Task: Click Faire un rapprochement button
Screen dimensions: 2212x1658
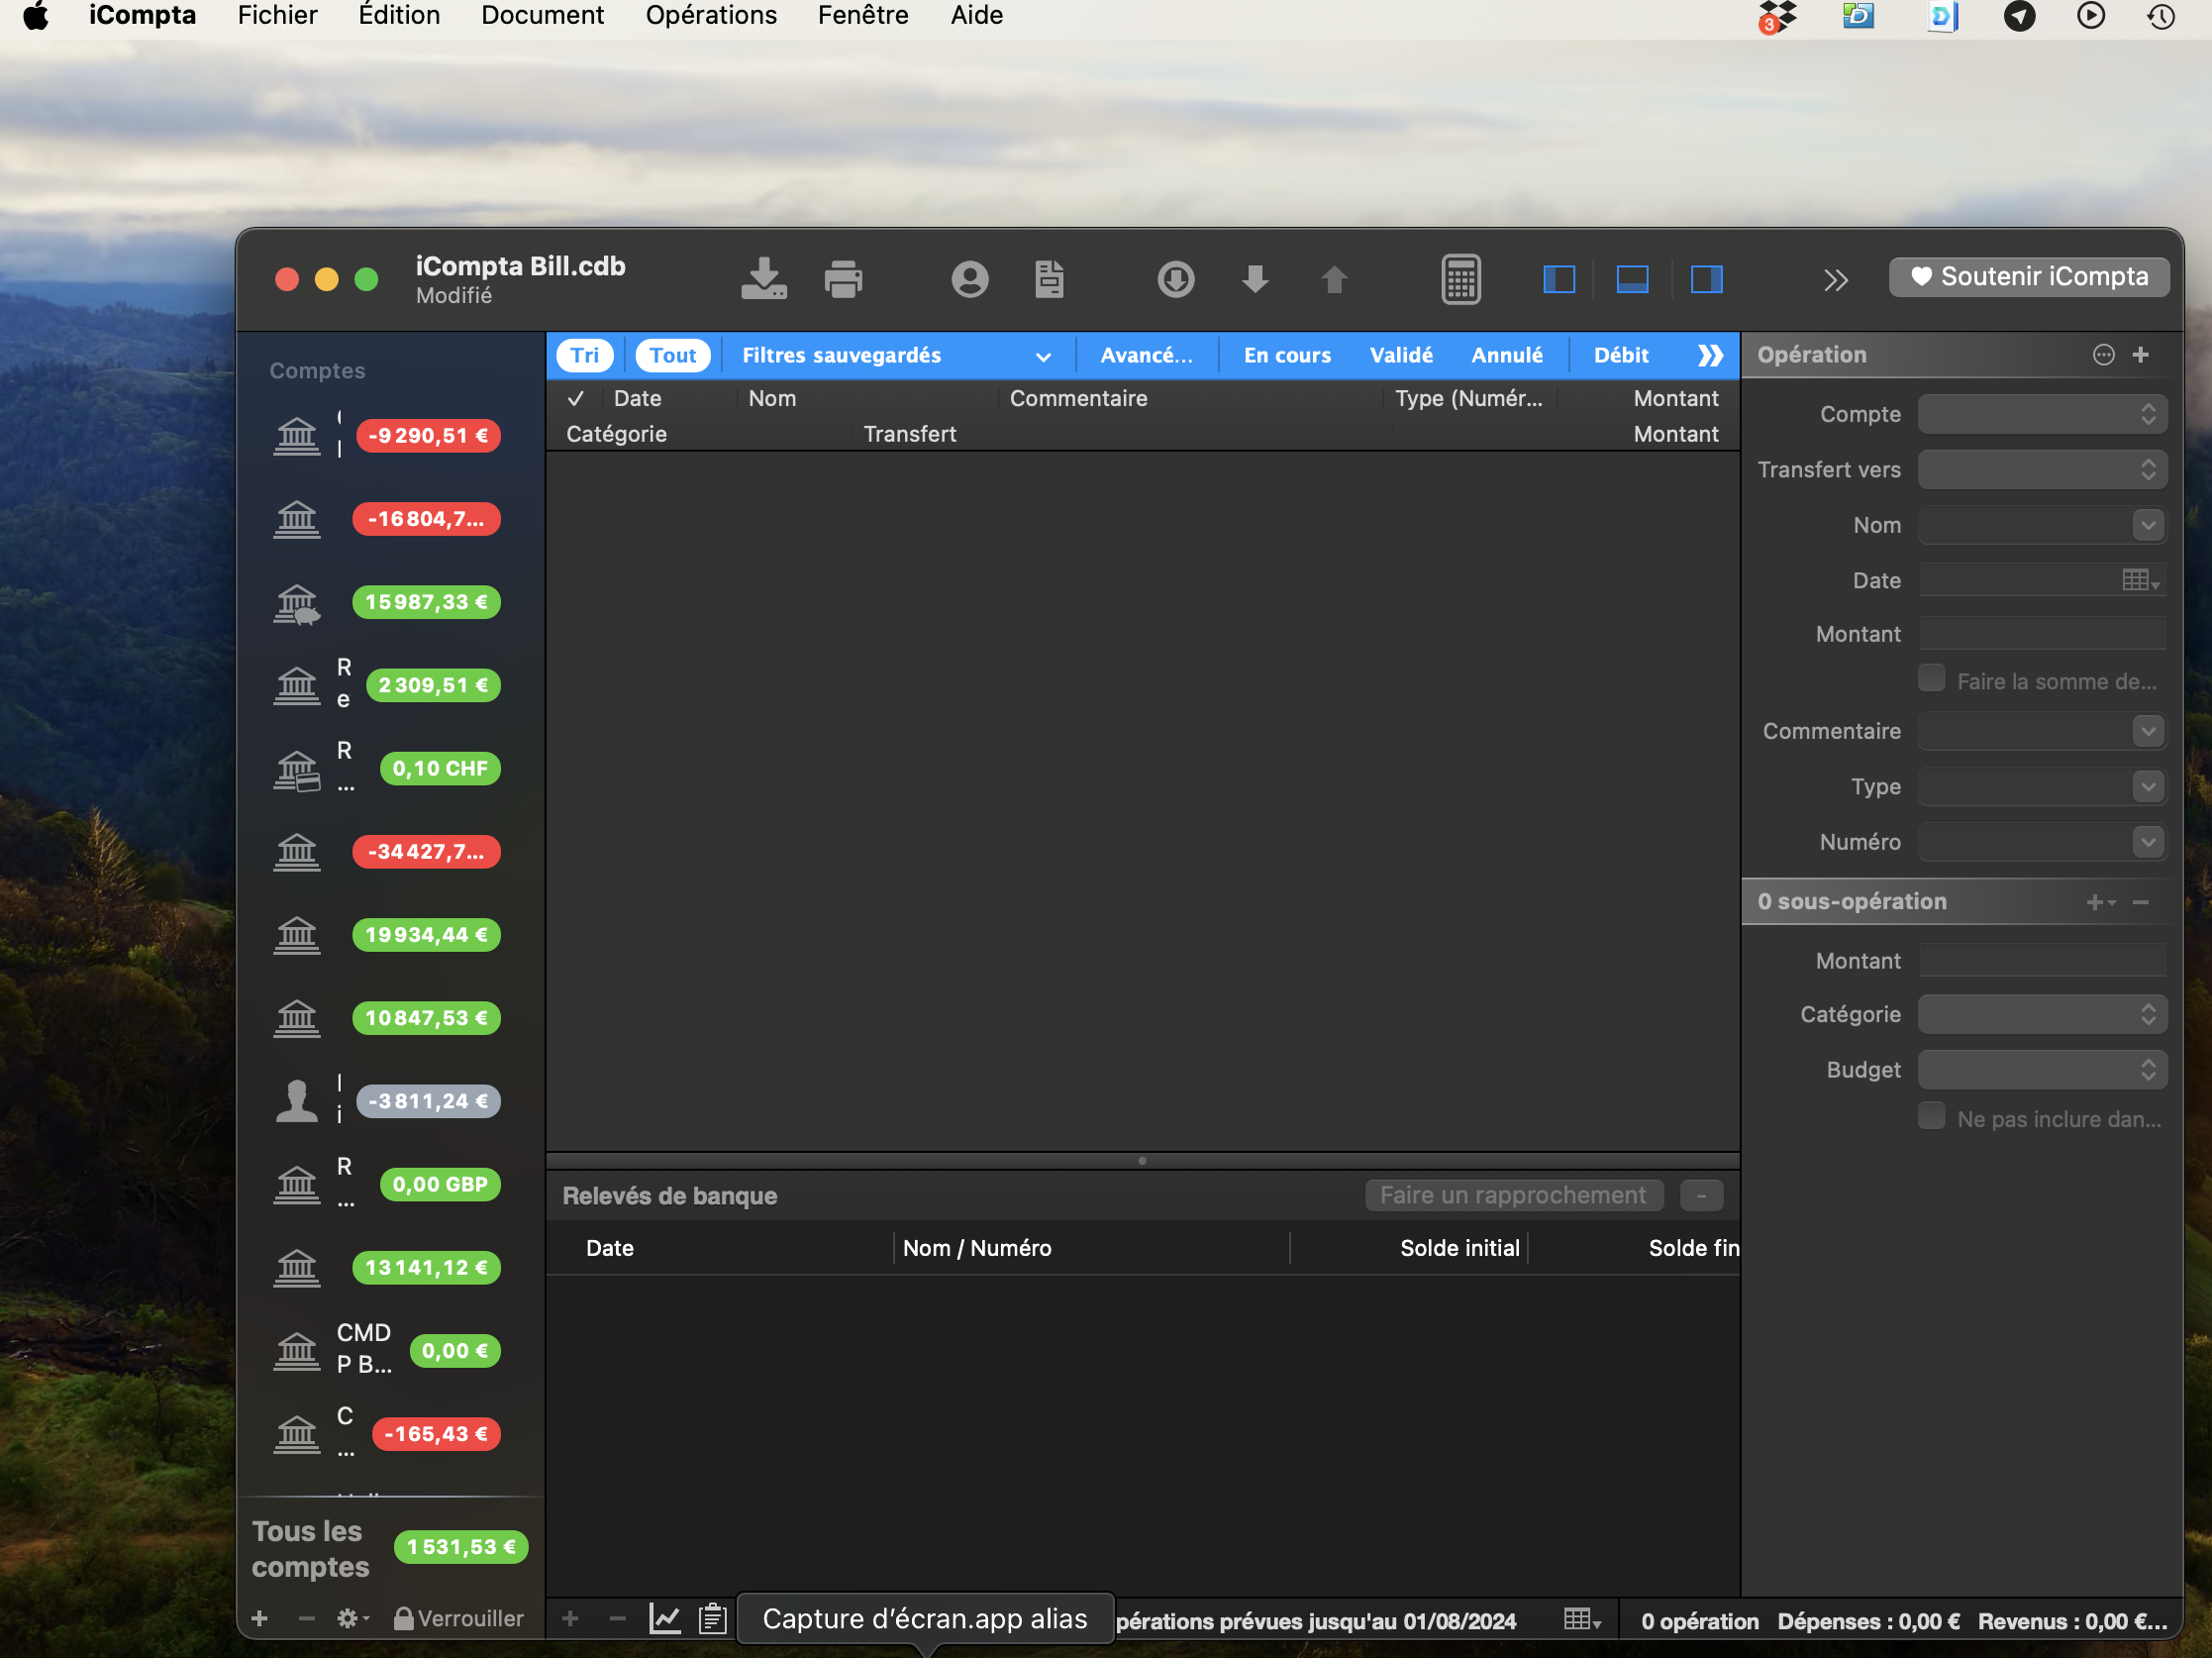Action: (1513, 1195)
